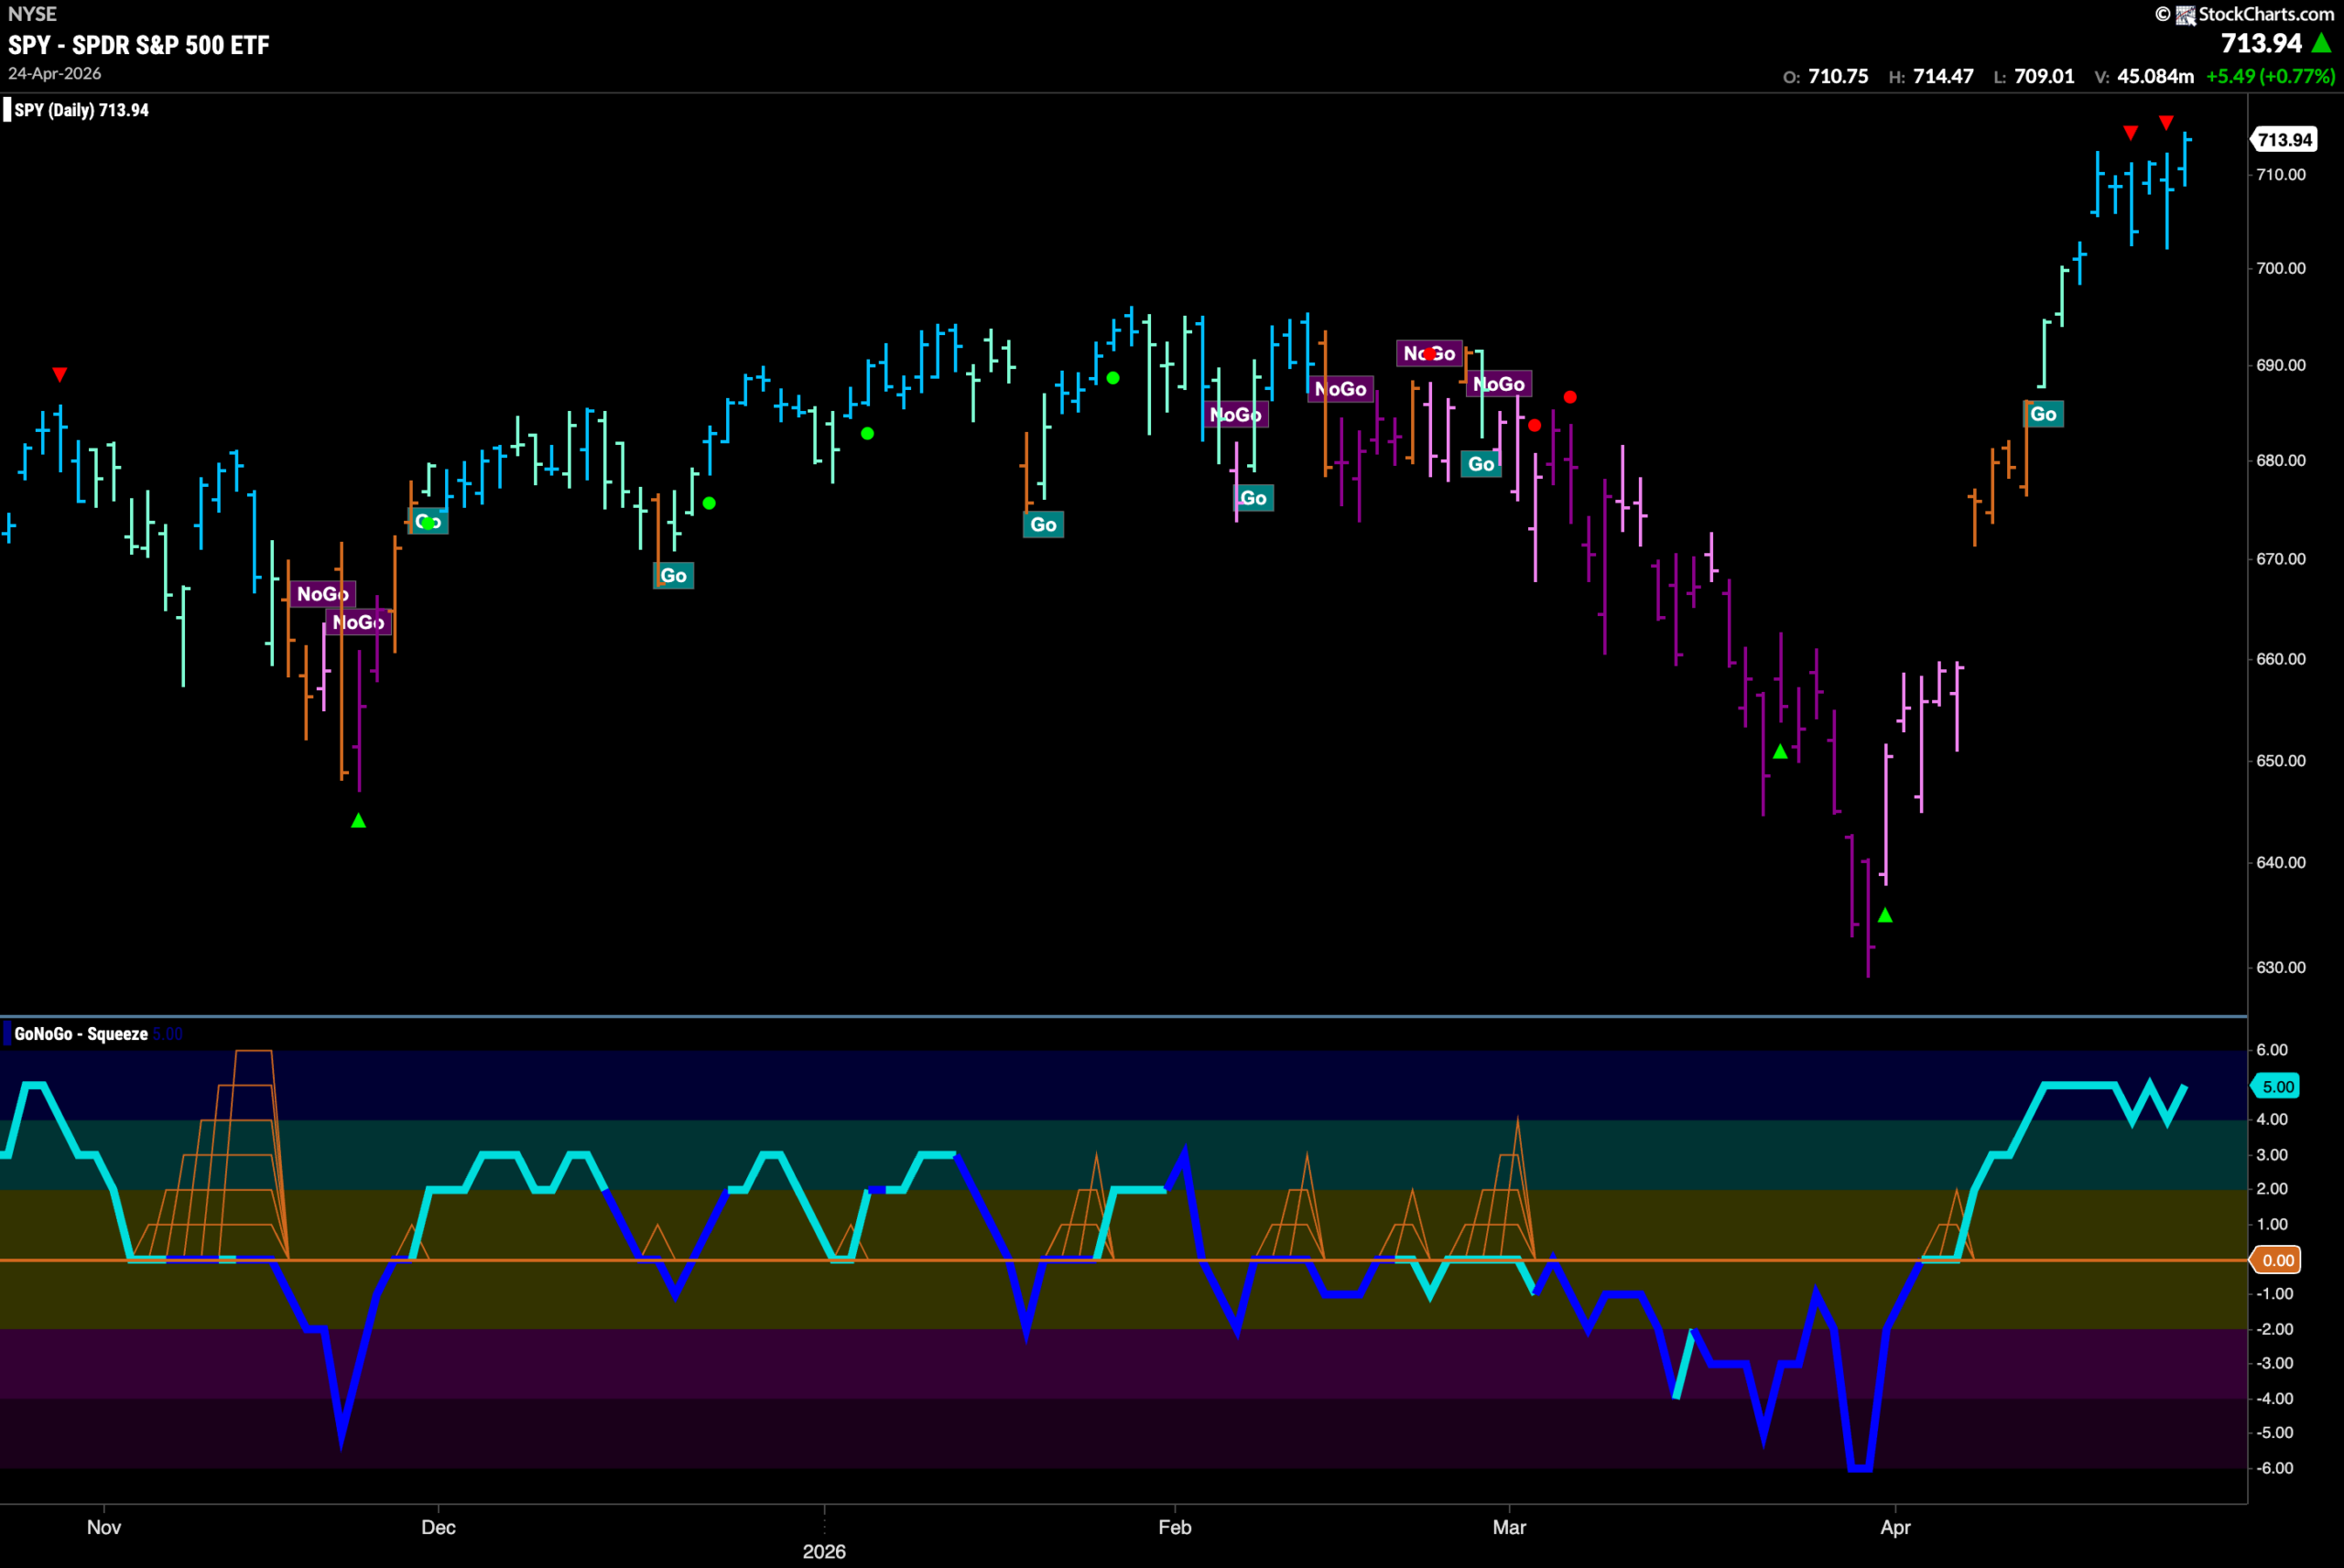Click the SPY (Daily) 713.94 legend label
The height and width of the screenshot is (1568, 2344).
tap(81, 110)
